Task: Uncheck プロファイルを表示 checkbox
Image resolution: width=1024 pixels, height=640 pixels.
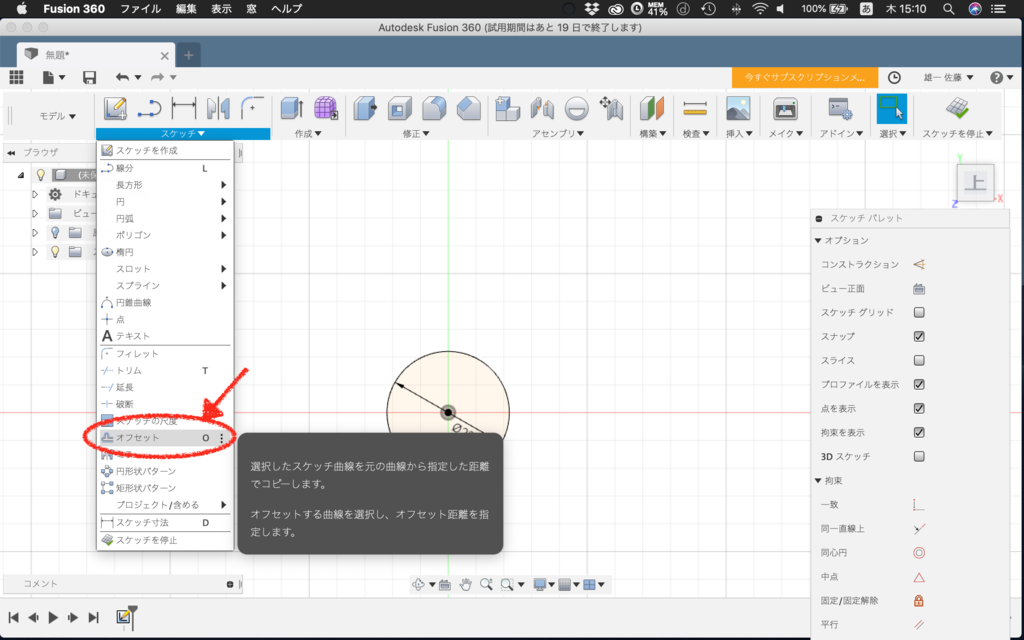Action: coord(919,385)
